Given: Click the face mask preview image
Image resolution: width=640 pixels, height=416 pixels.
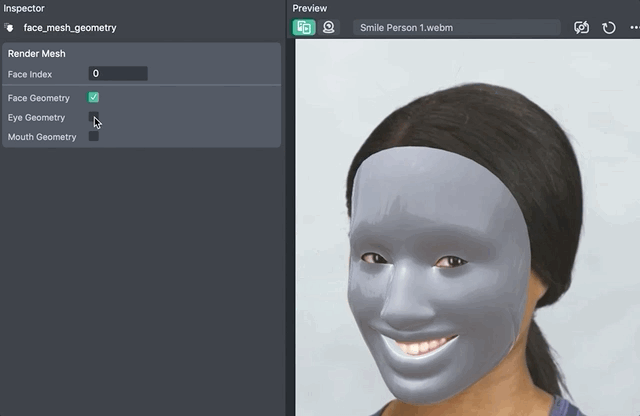Looking at the screenshot, I should tap(467, 227).
